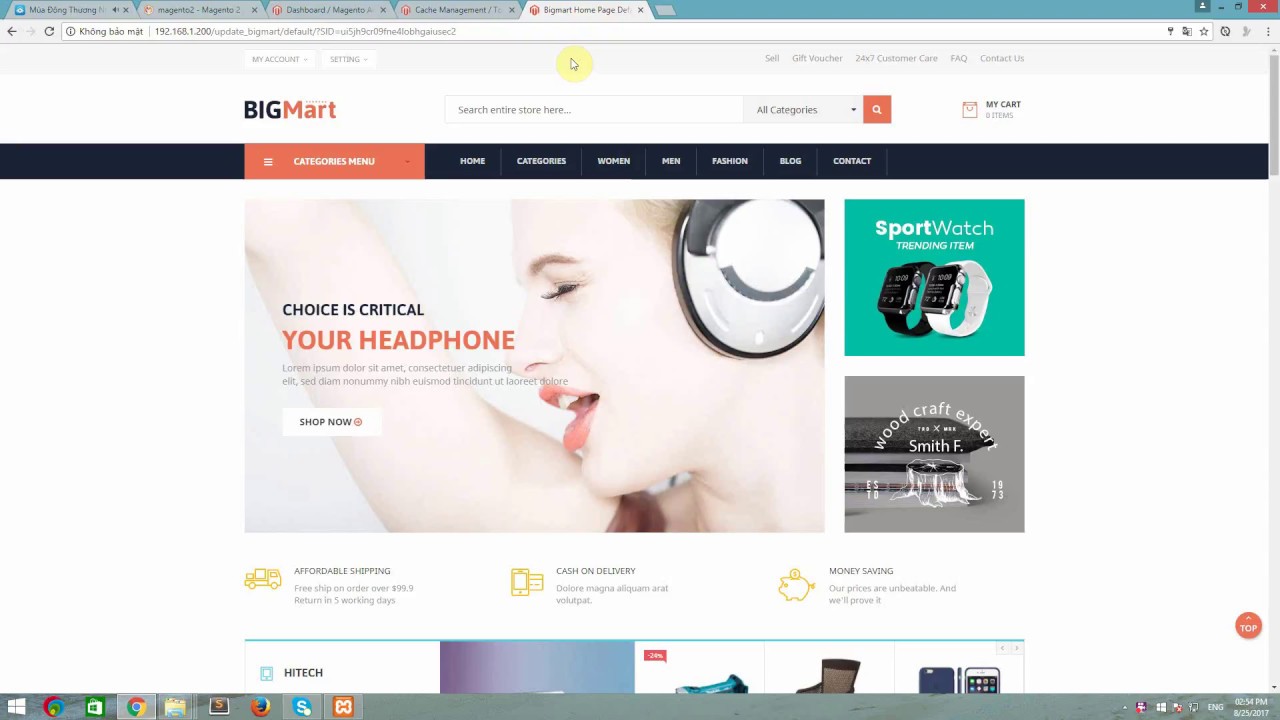Open the My Account dropdown
Screen dimensions: 1280x720
pos(279,59)
